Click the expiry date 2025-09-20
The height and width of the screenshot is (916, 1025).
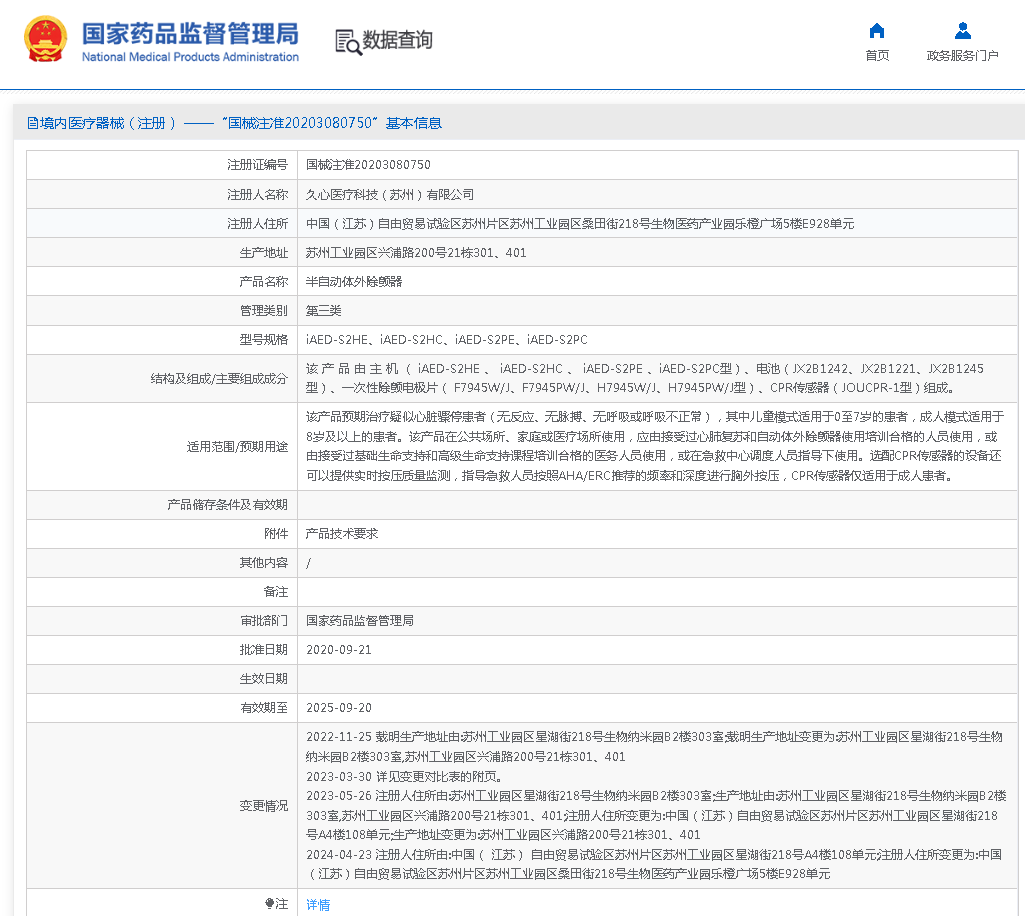tap(338, 708)
